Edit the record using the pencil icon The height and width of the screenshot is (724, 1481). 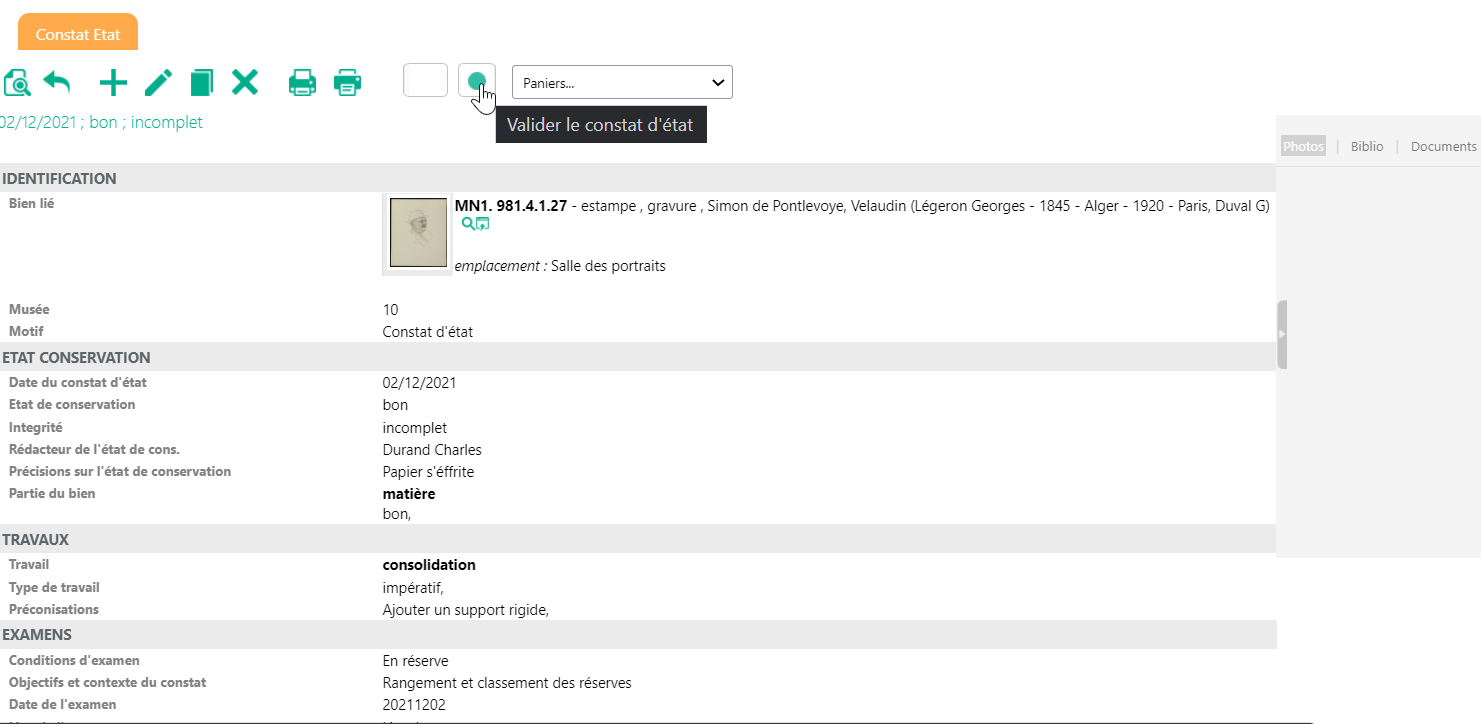[x=158, y=82]
